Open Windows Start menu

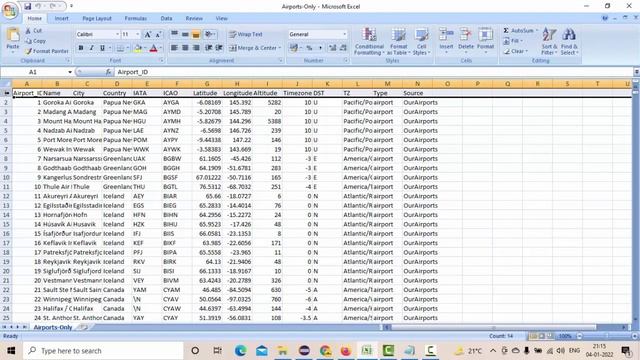(x=11, y=351)
